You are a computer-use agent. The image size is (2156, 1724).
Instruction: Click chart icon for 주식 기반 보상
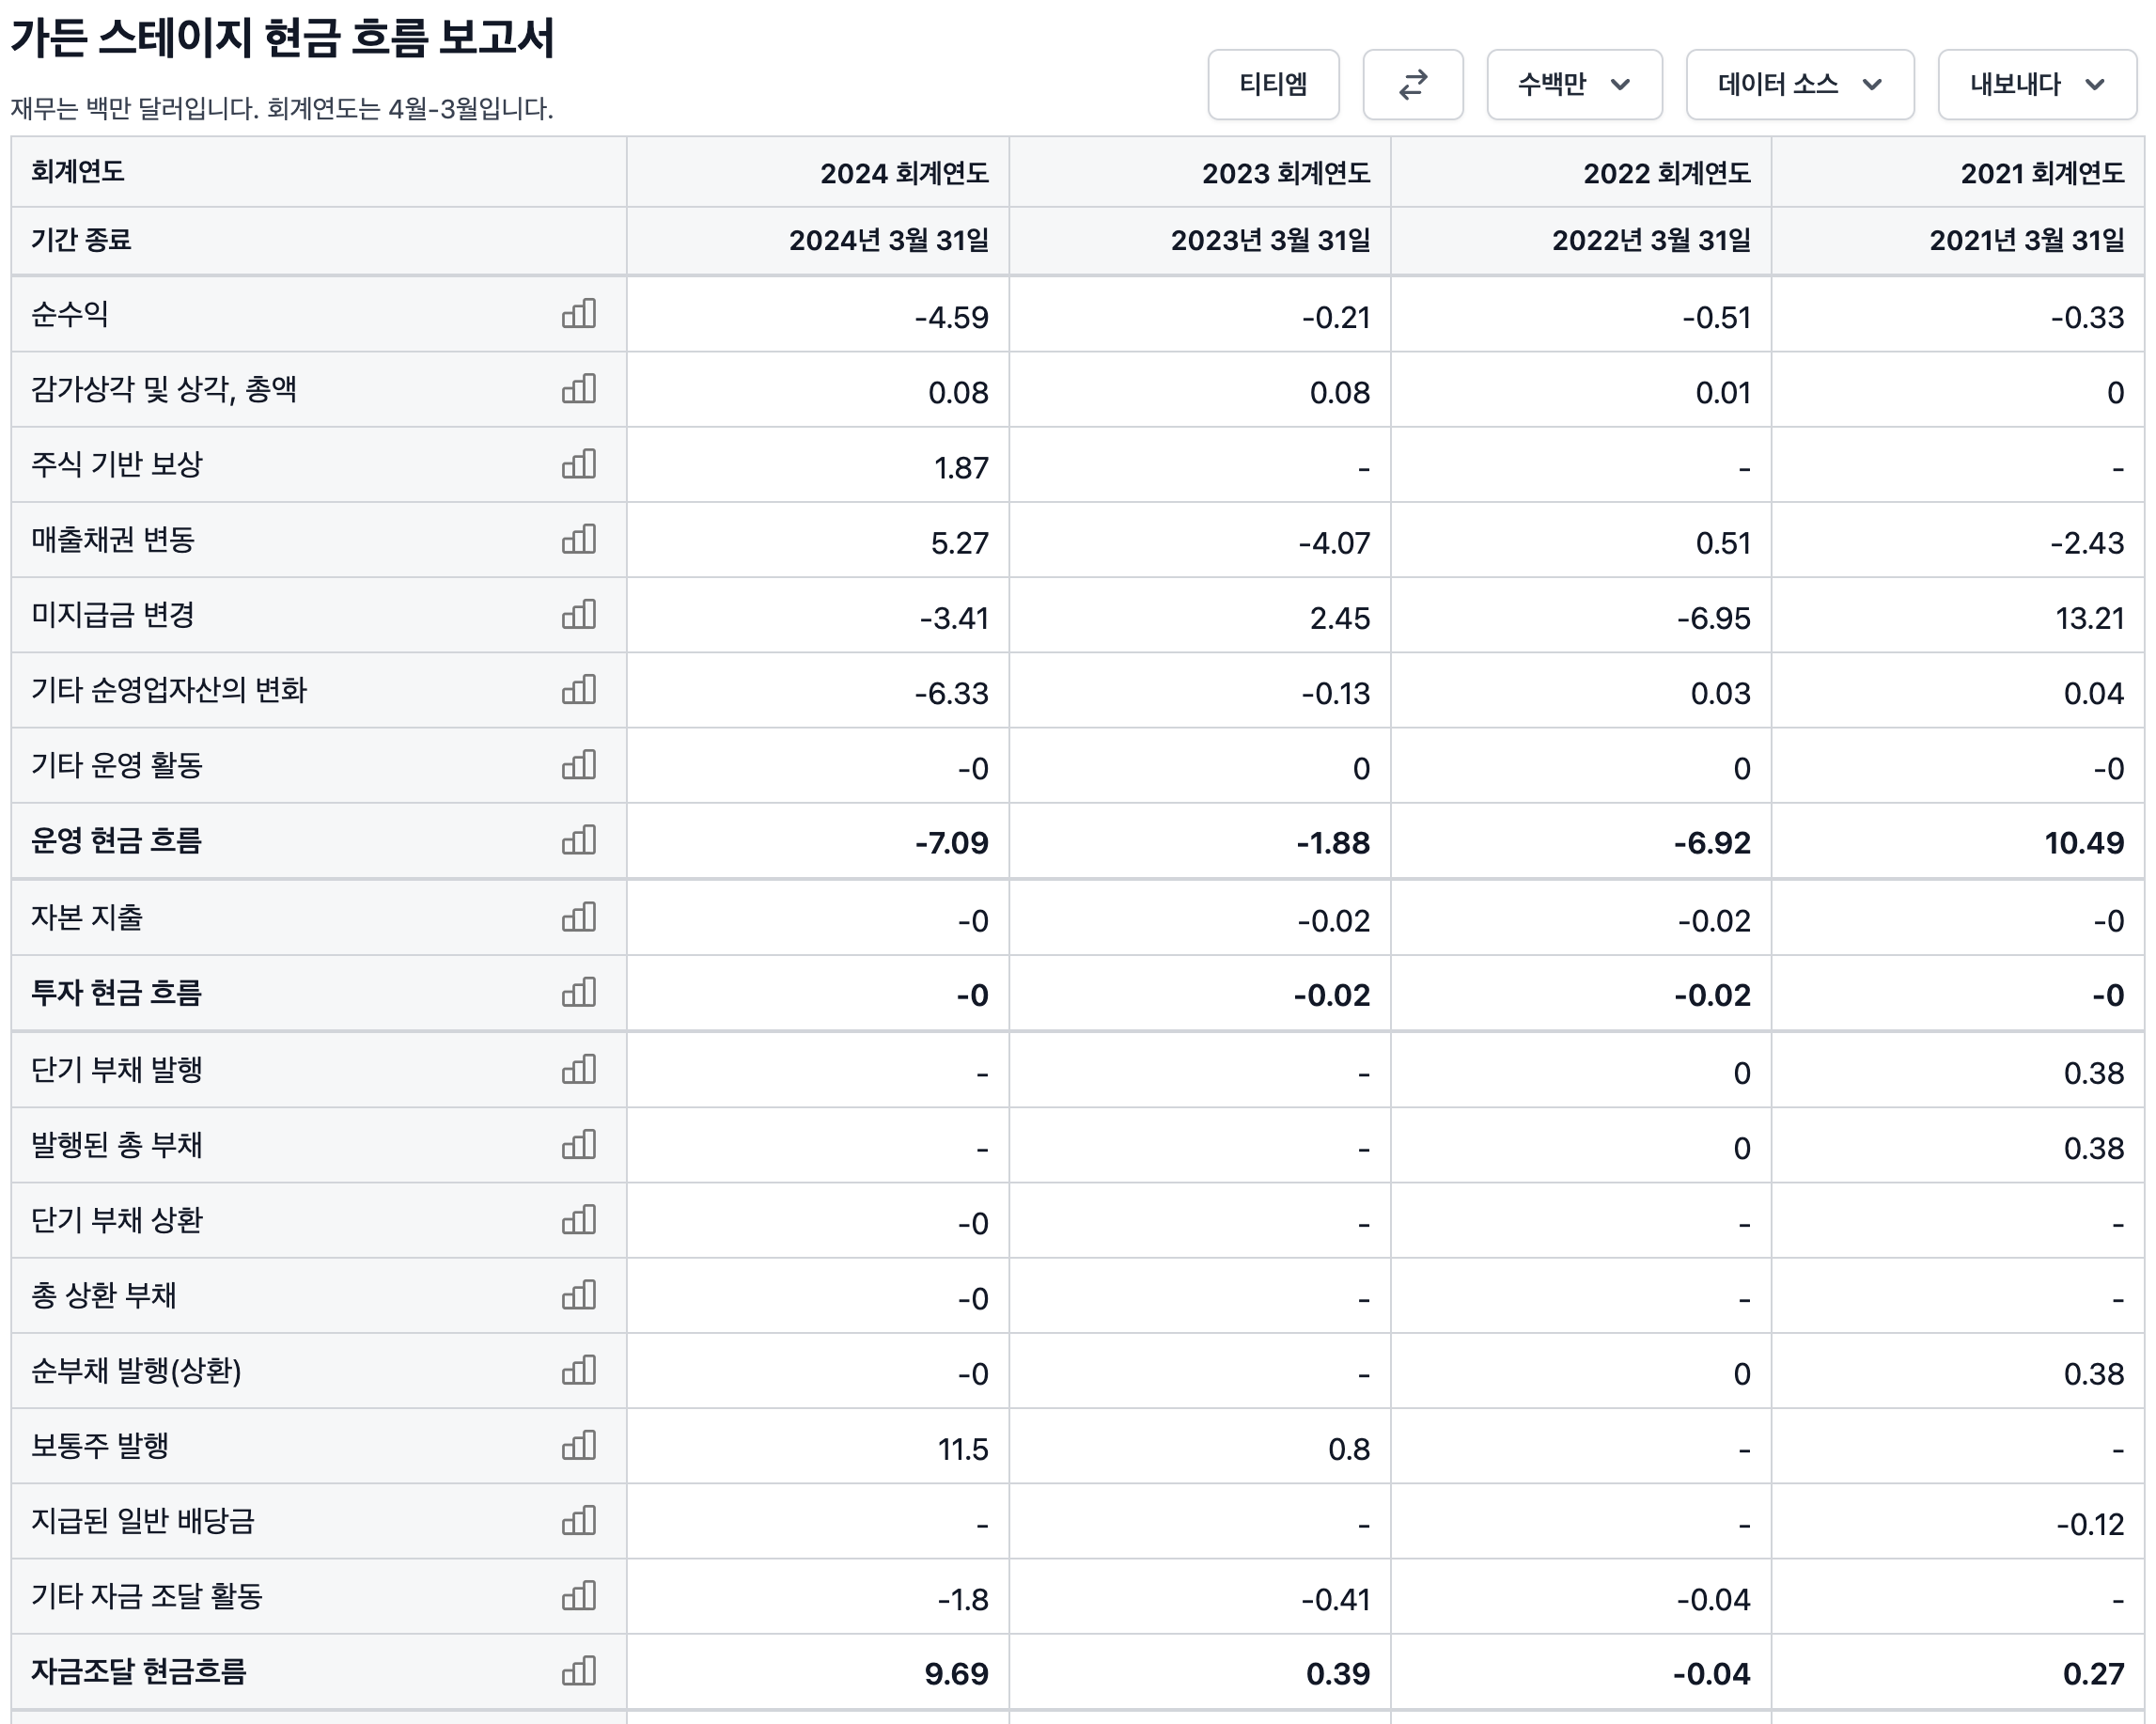578,464
